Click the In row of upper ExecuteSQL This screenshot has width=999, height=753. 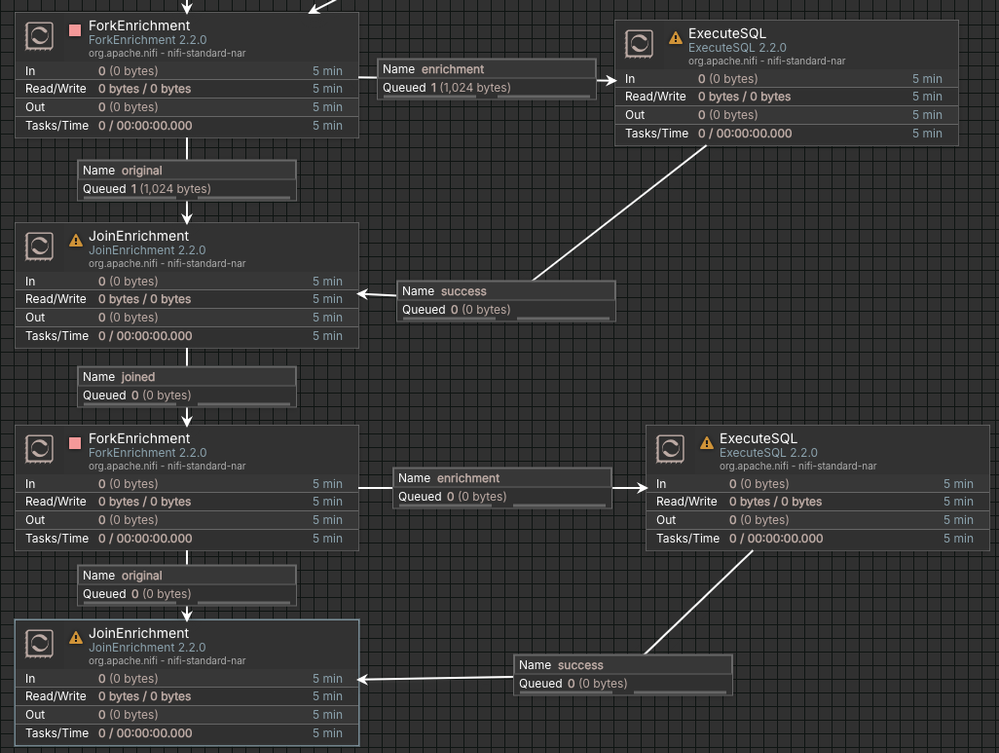(786, 78)
